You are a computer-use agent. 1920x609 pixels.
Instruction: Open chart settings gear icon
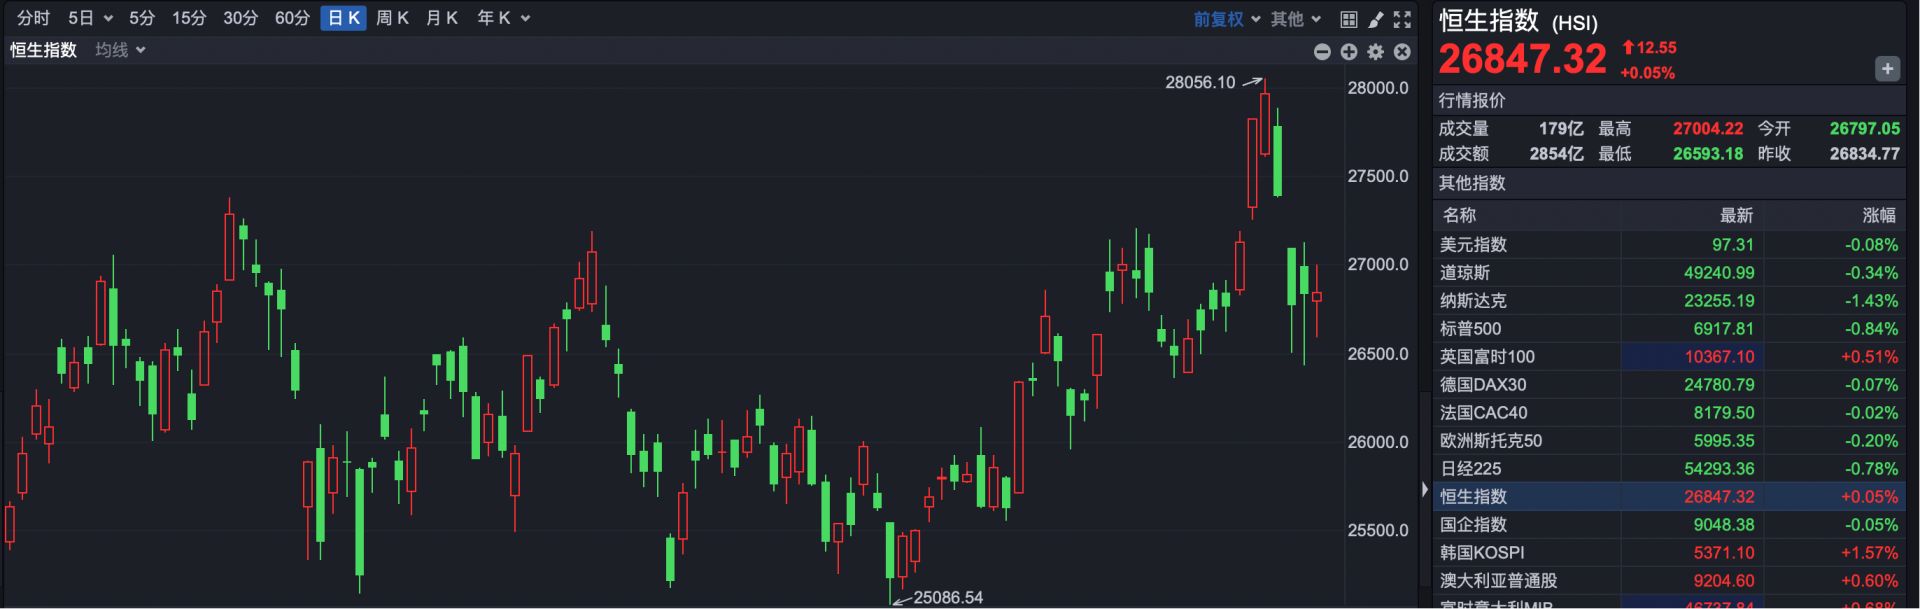(x=1376, y=52)
